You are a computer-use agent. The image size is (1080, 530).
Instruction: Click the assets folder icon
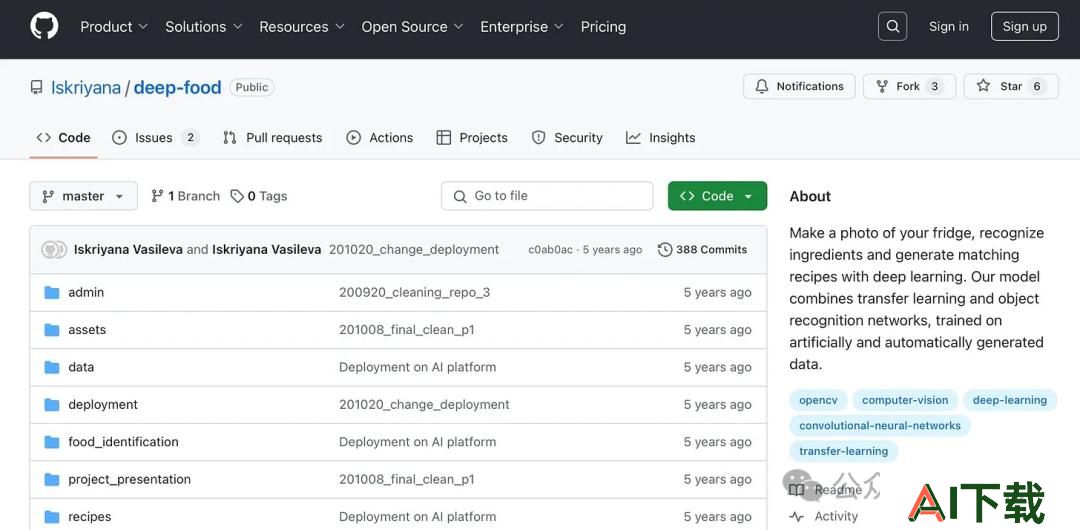pyautogui.click(x=52, y=329)
